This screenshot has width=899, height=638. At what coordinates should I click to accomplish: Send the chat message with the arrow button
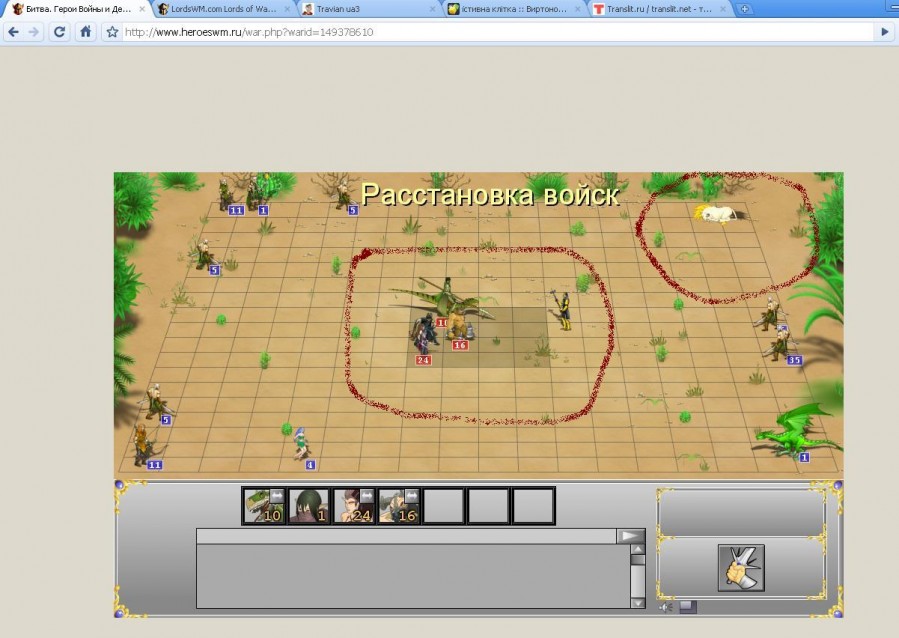631,536
